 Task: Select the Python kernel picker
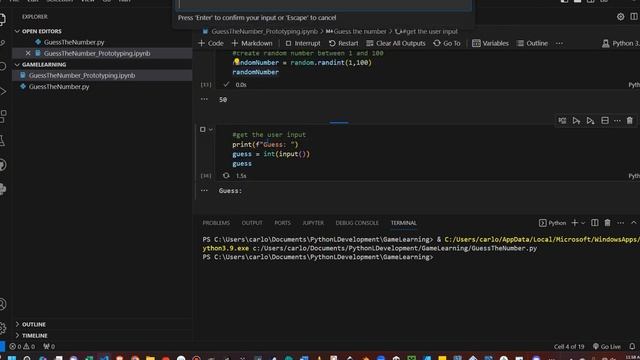(x=620, y=43)
